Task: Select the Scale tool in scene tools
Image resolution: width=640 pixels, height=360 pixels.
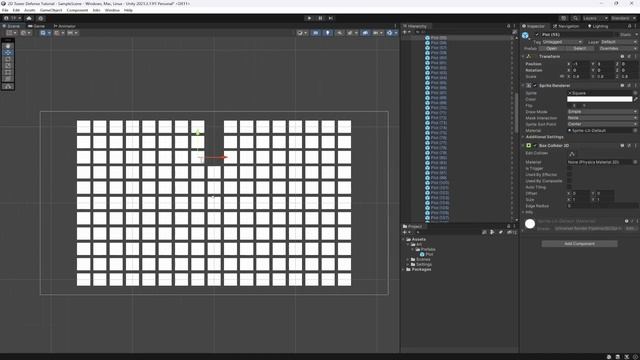Action: coord(8,66)
